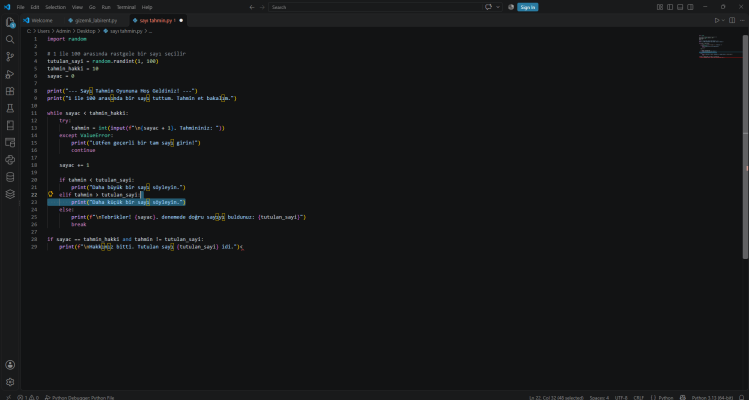Click the lightbulb code action on line 22
This screenshot has width=749, height=400.
(50, 194)
